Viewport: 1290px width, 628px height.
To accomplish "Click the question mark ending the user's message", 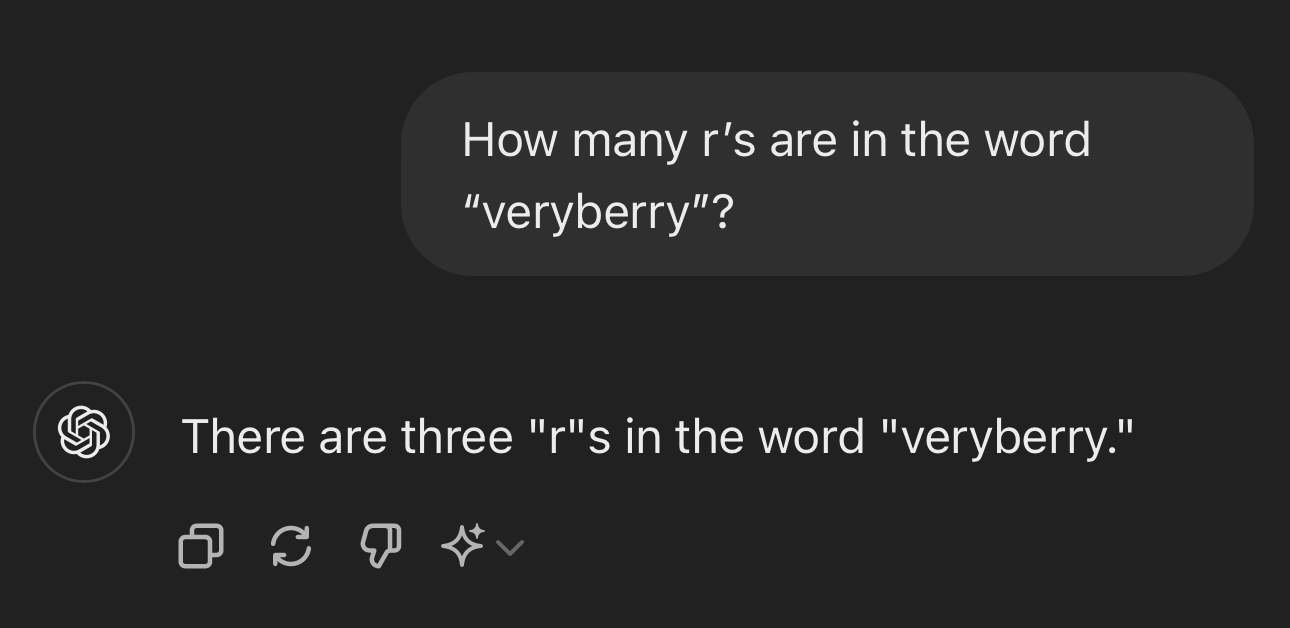I will tap(723, 213).
